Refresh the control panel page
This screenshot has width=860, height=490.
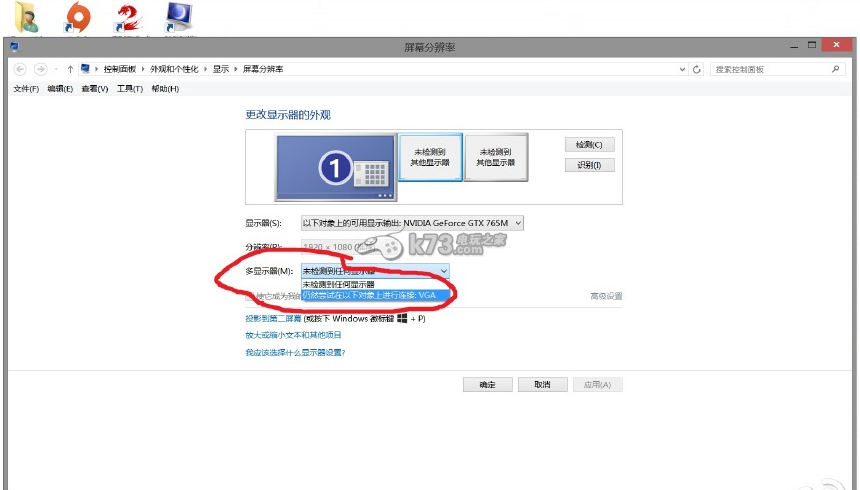(x=697, y=69)
